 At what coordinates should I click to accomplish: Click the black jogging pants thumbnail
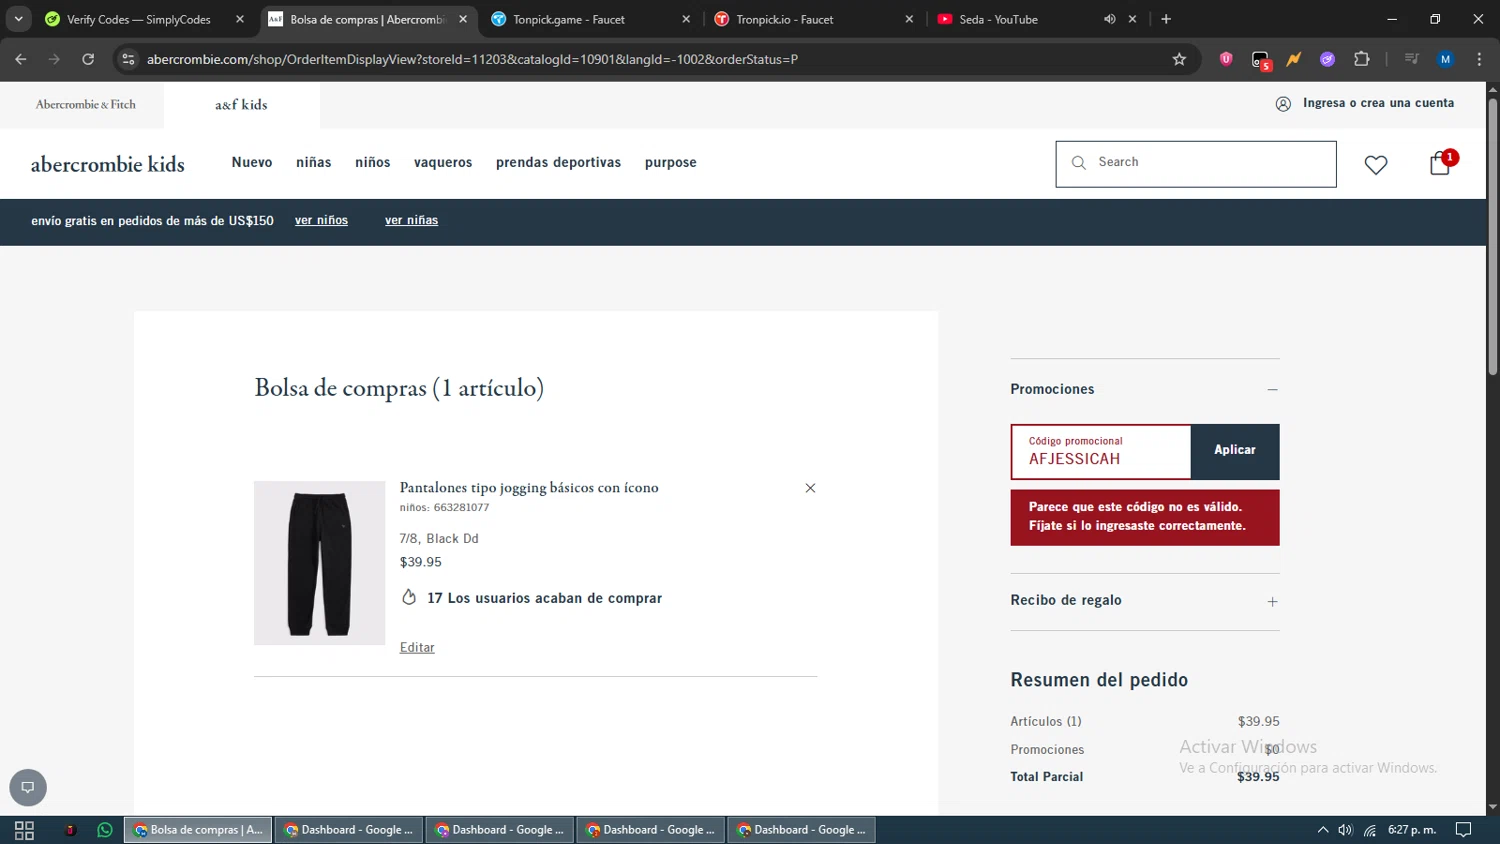319,563
